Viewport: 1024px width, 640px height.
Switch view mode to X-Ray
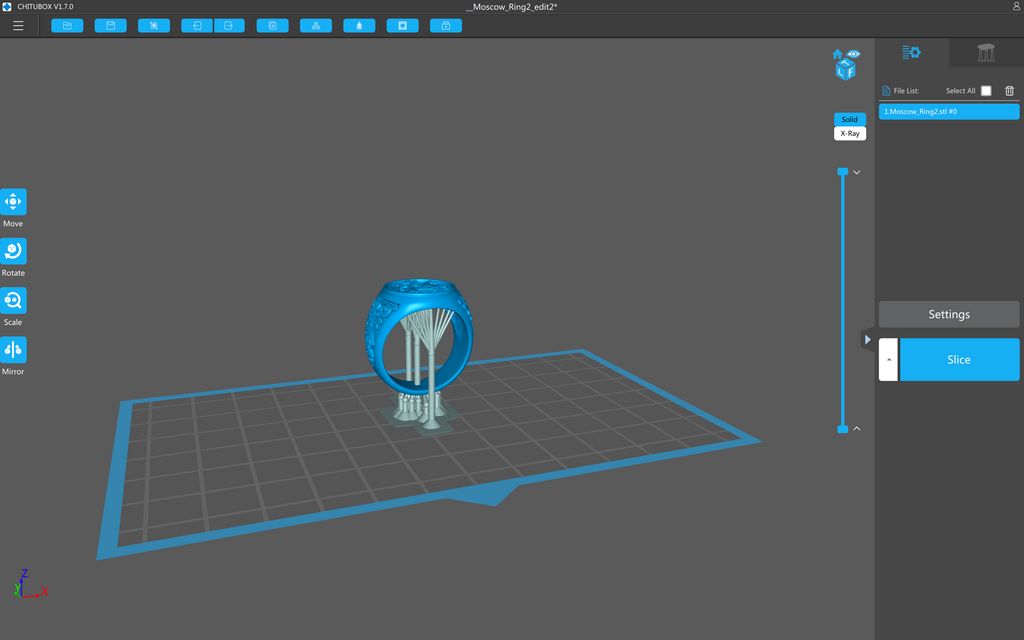point(850,133)
